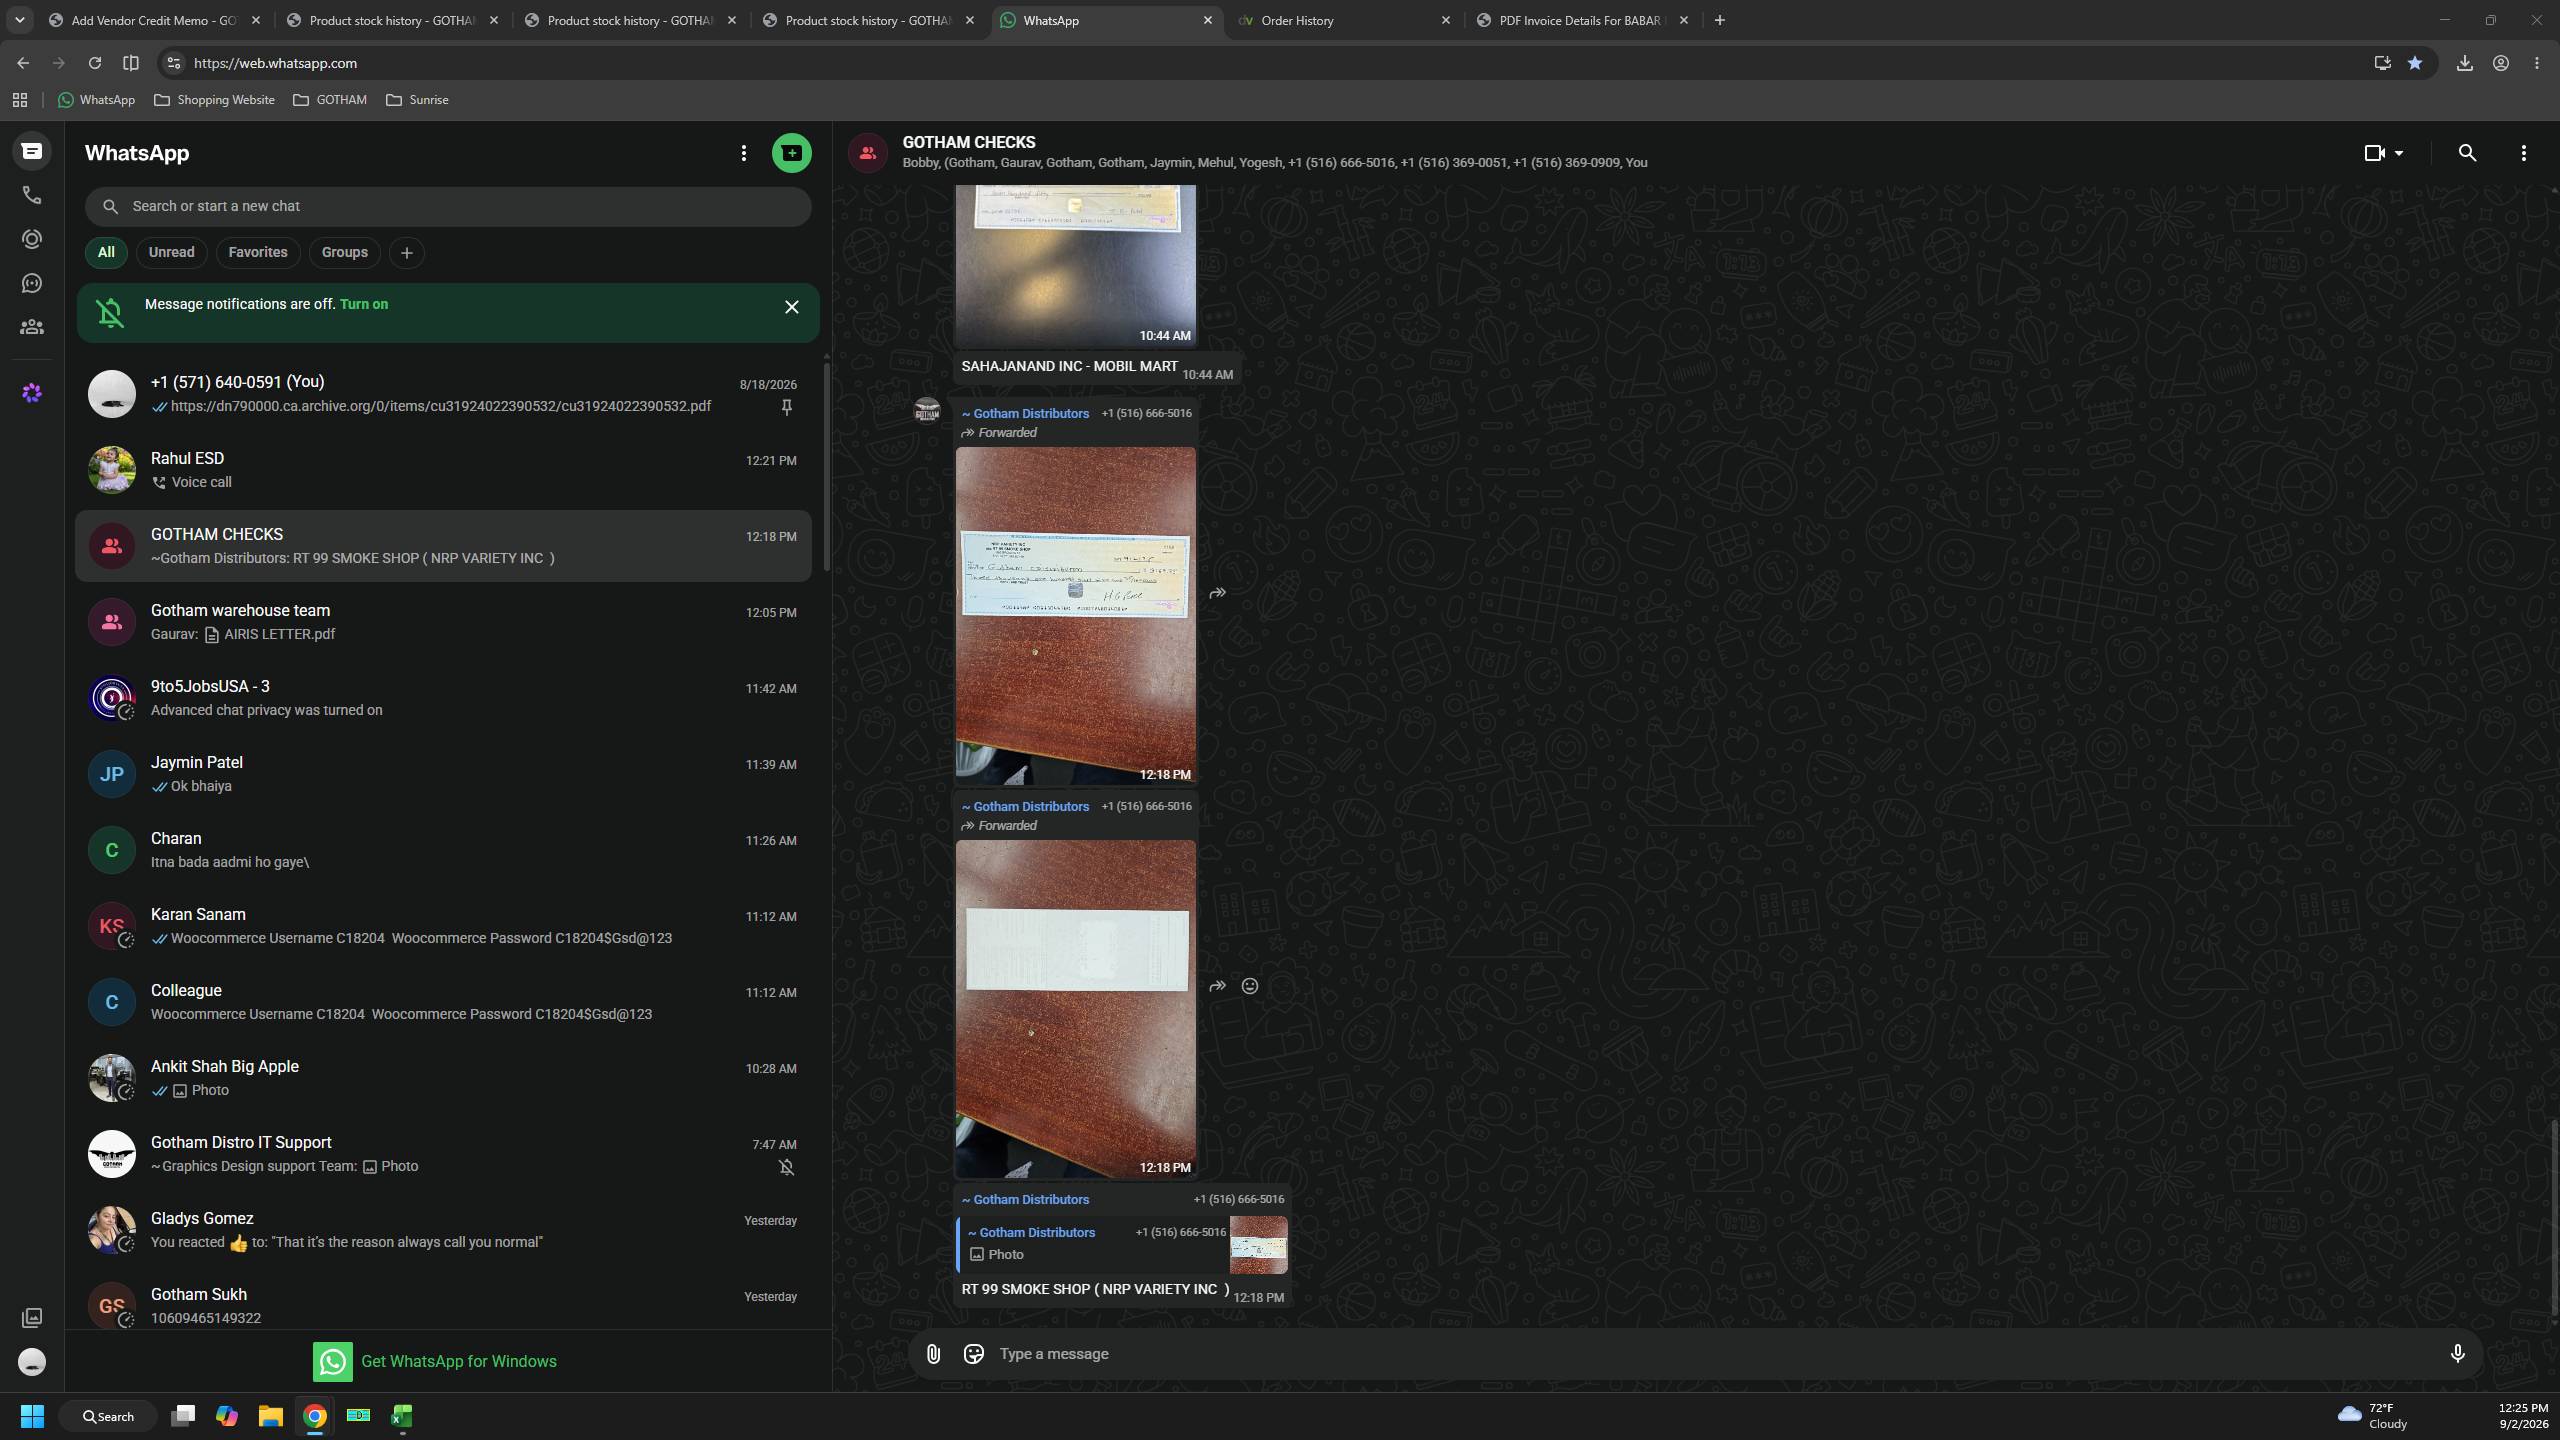The width and height of the screenshot is (2560, 1440).
Task: Open the Gotham warehouse team chat
Action: [443, 622]
